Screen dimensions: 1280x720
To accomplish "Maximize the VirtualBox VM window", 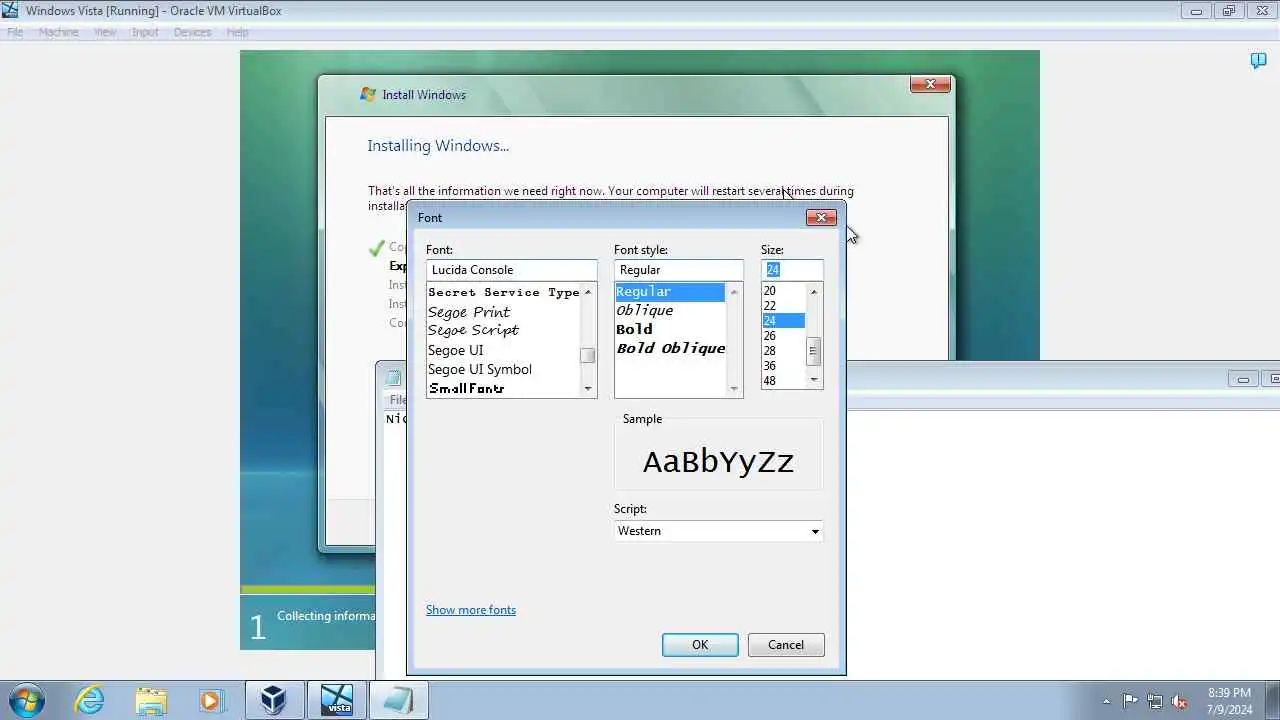I will click(x=1229, y=11).
